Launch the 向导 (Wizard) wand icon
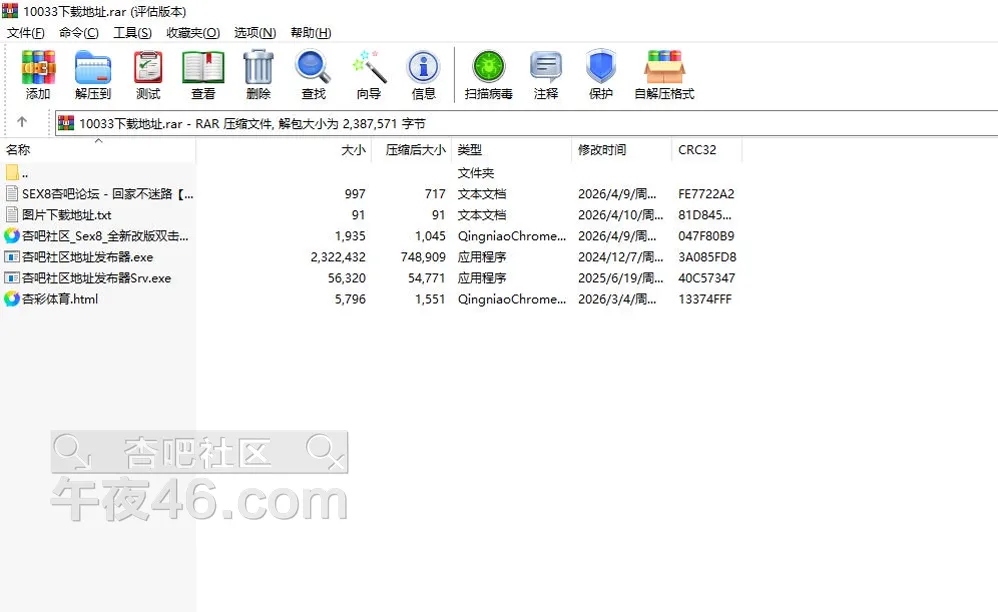The image size is (998, 612). (x=368, y=75)
